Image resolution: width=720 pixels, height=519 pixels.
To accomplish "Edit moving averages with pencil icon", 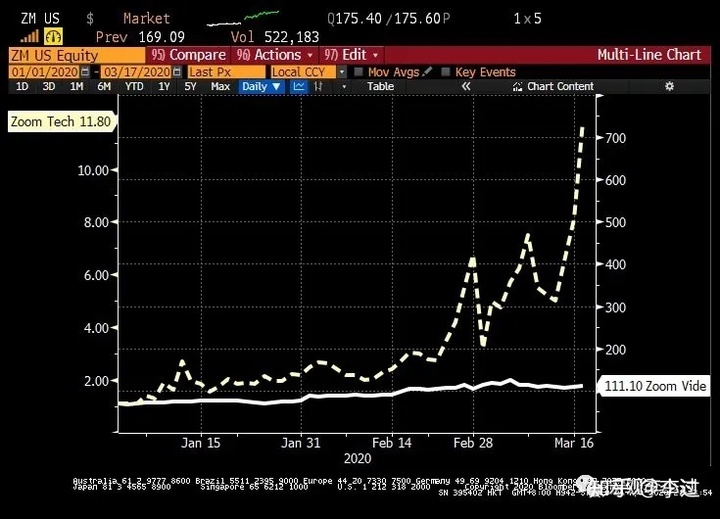I will (x=428, y=72).
